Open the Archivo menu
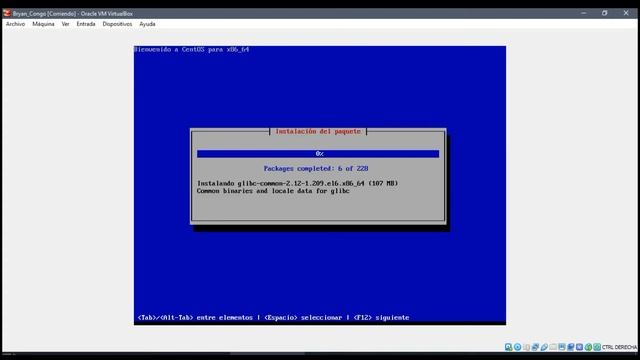Image resolution: width=640 pixels, height=360 pixels. pos(16,24)
